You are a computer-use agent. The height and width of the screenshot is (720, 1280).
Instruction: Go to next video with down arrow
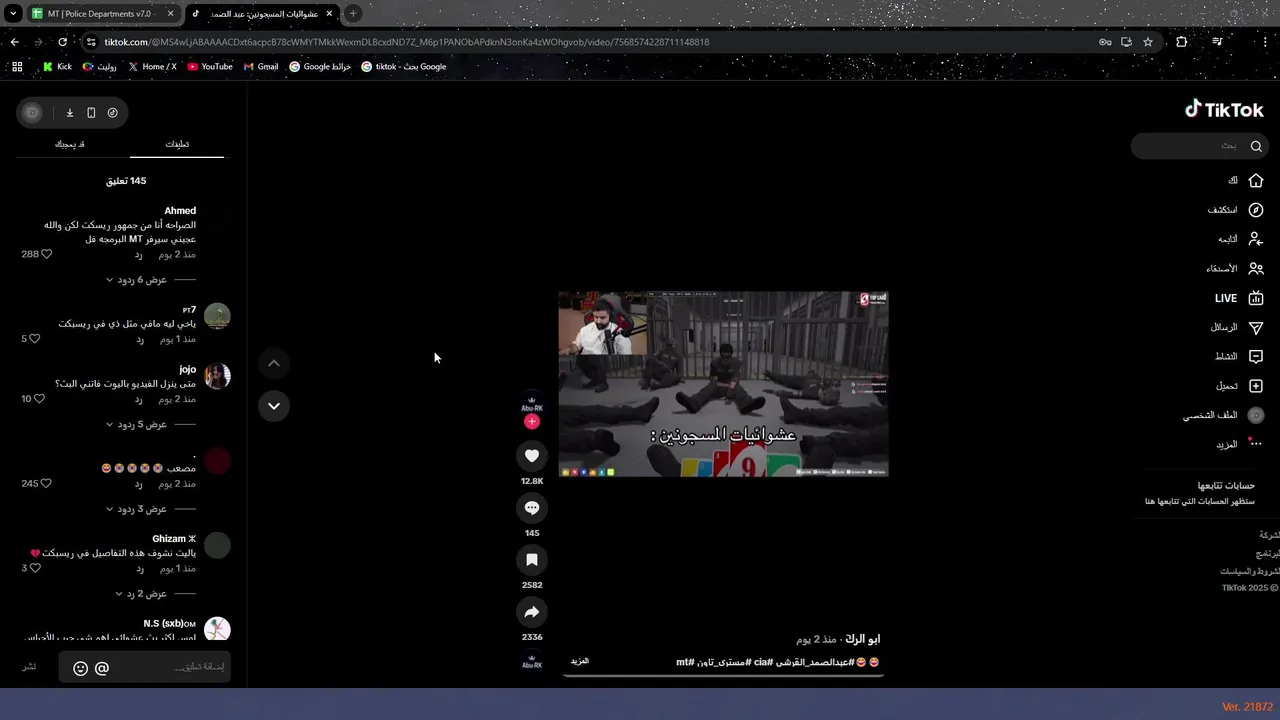[274, 405]
